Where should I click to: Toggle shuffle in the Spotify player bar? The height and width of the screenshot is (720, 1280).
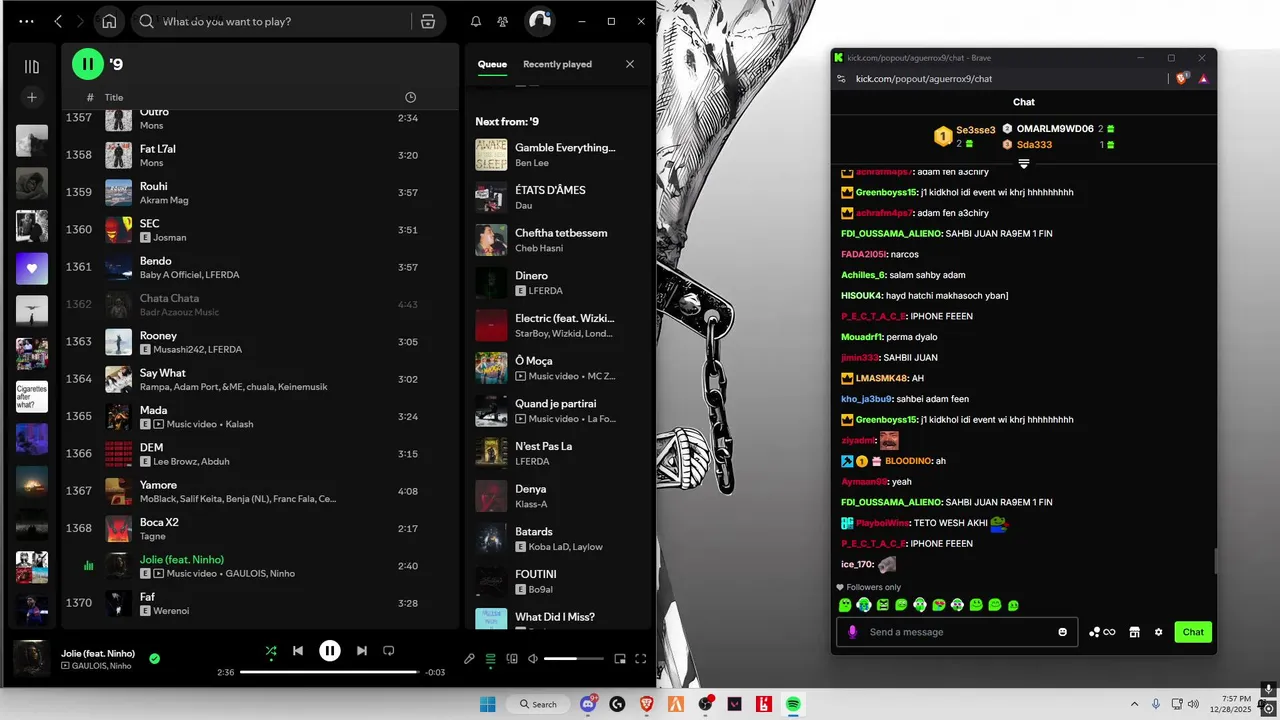(271, 651)
